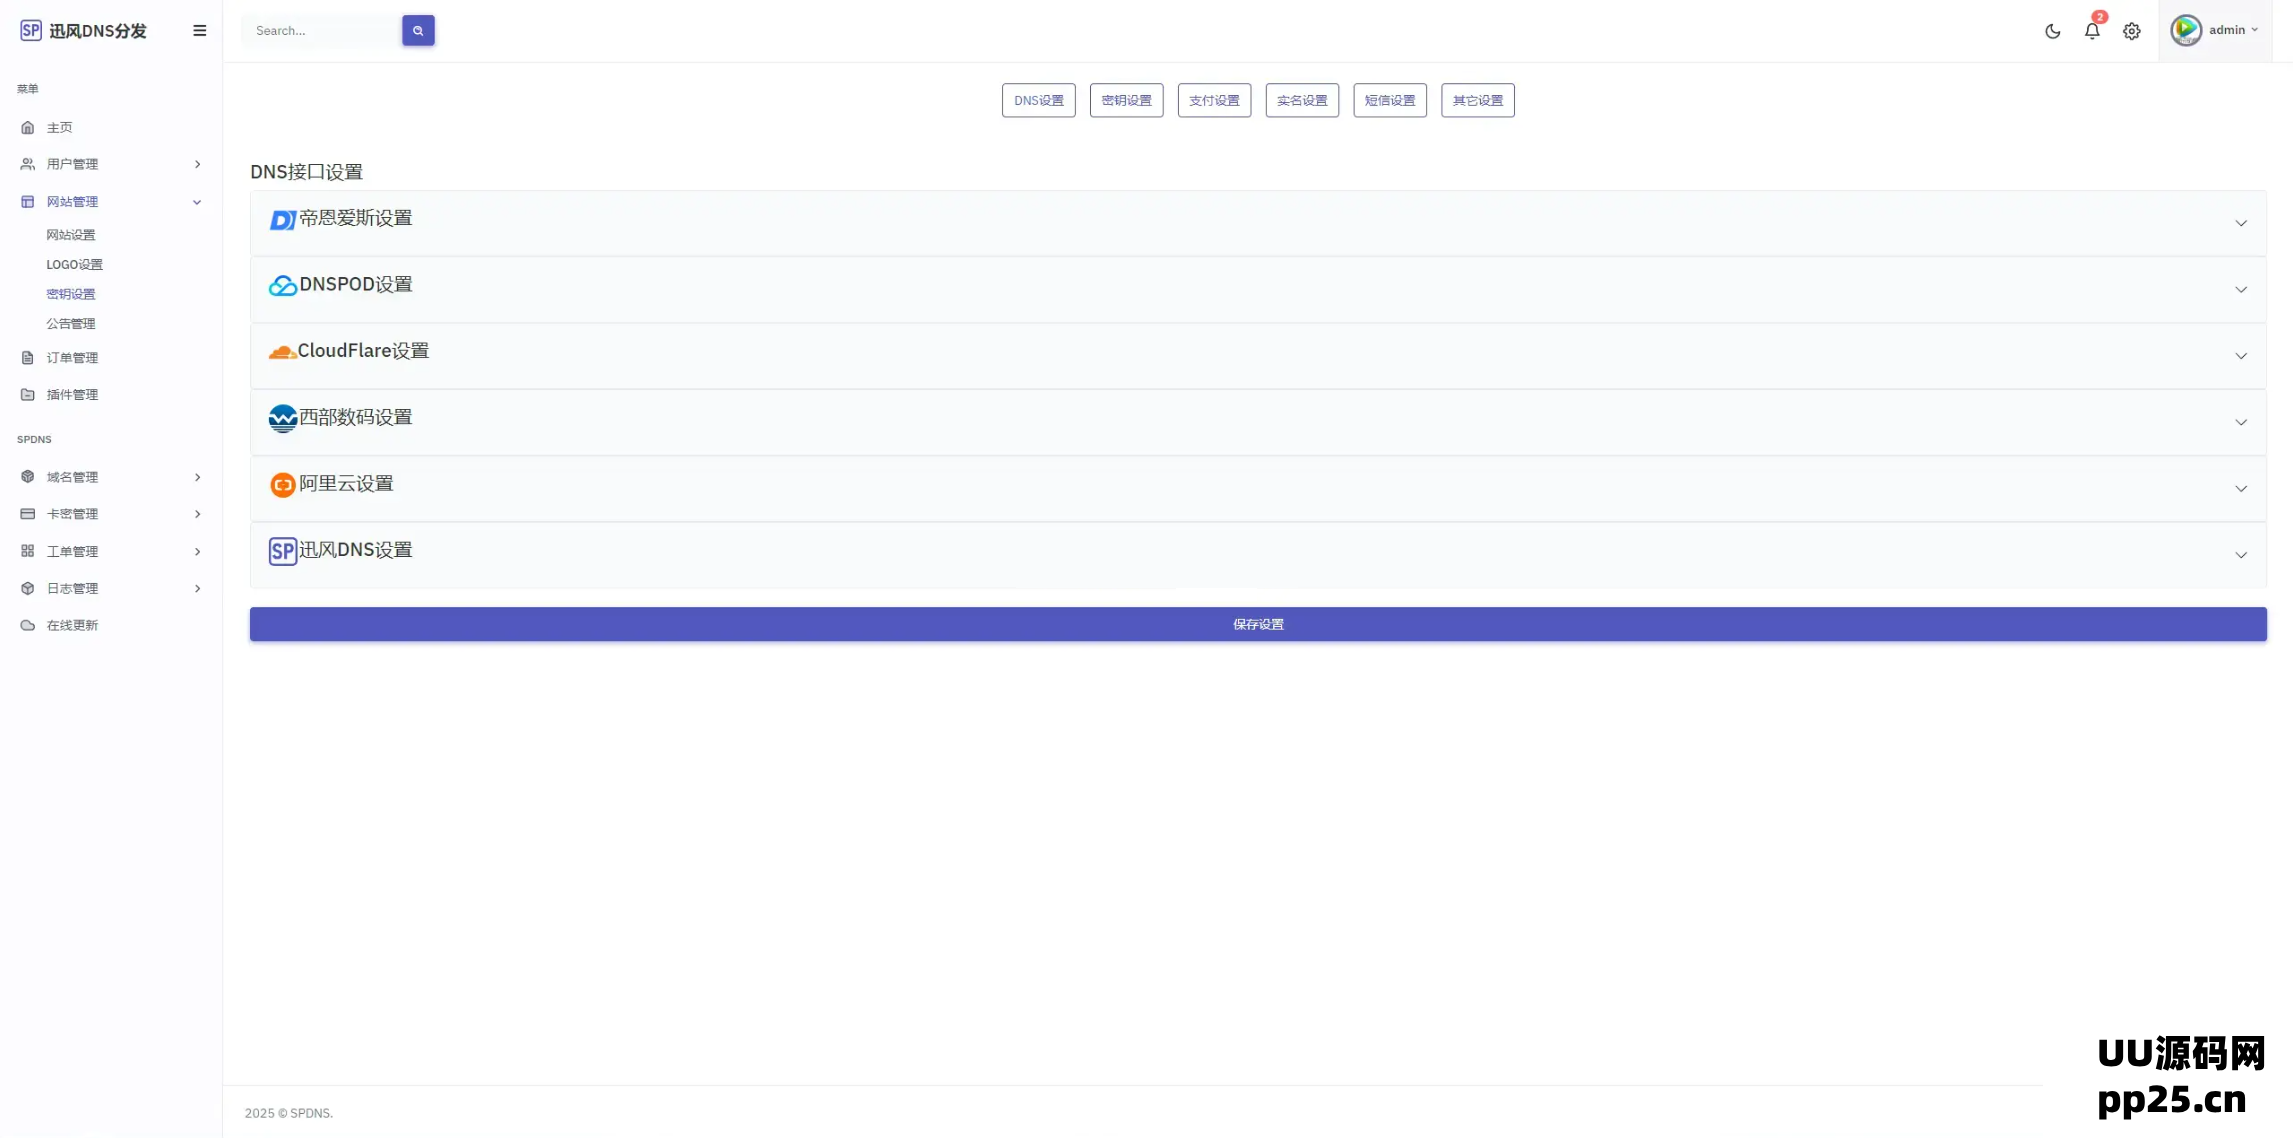Switch to the 支付设置 tab
2293x1138 pixels.
[1213, 100]
